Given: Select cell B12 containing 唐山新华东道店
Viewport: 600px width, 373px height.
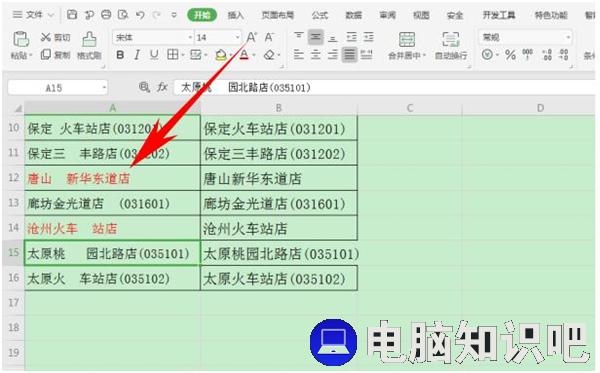Looking at the screenshot, I should [x=279, y=178].
